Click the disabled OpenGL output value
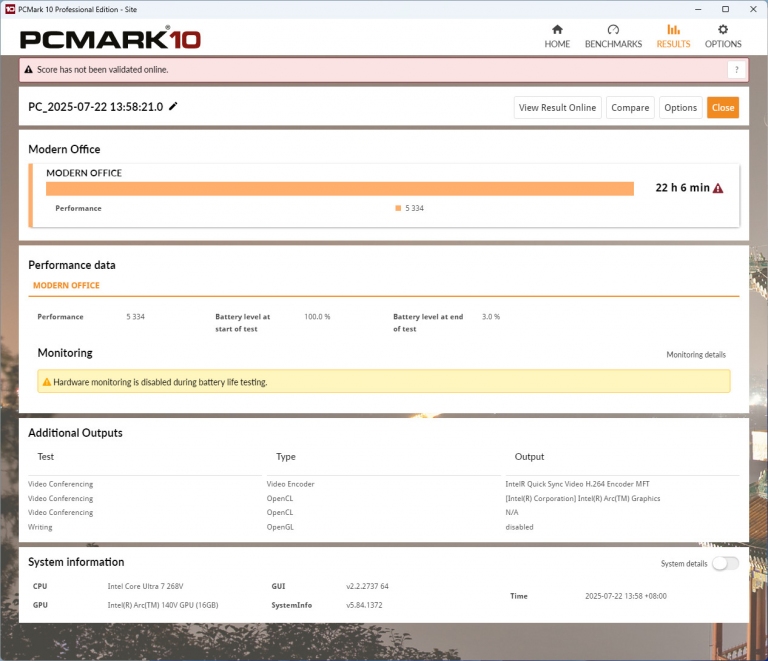 pos(519,527)
